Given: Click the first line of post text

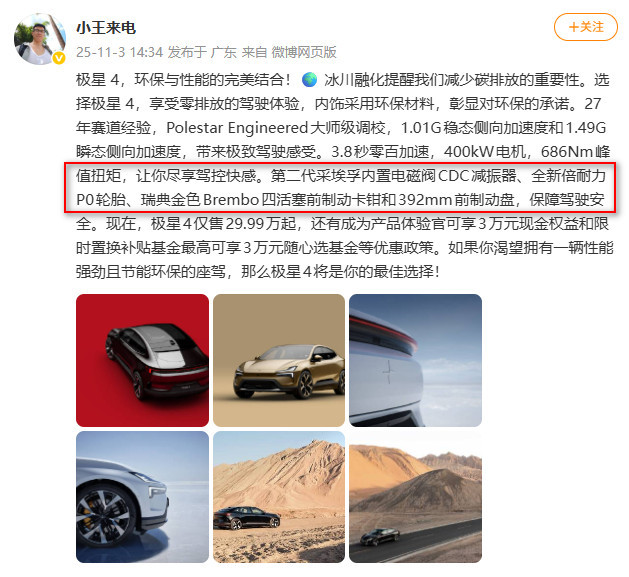Looking at the screenshot, I should click(343, 80).
